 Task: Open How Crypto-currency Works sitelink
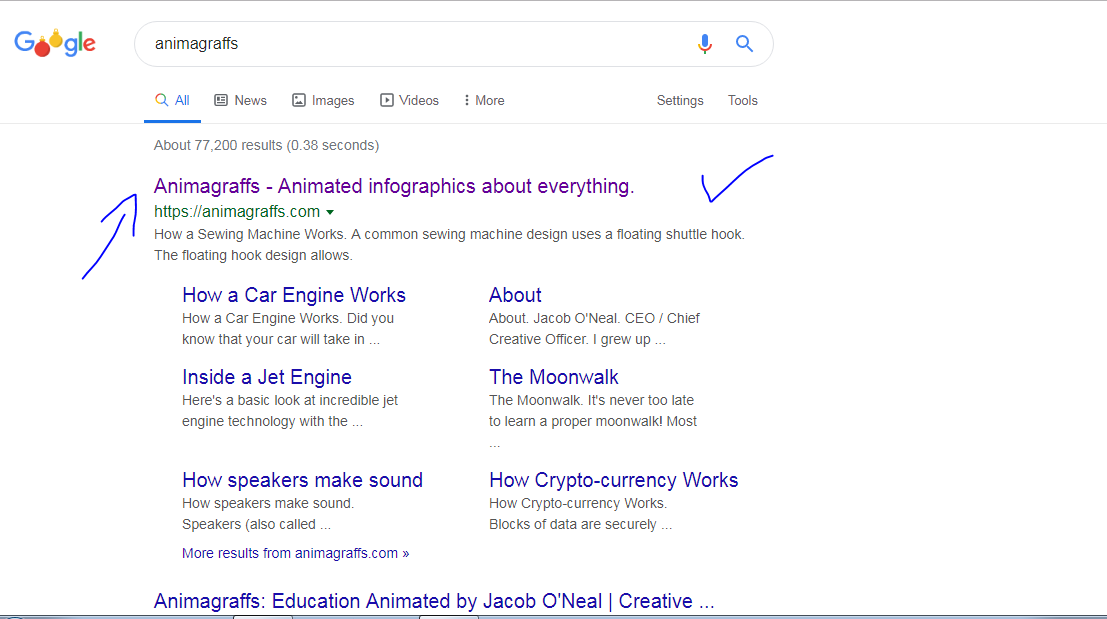coord(614,480)
